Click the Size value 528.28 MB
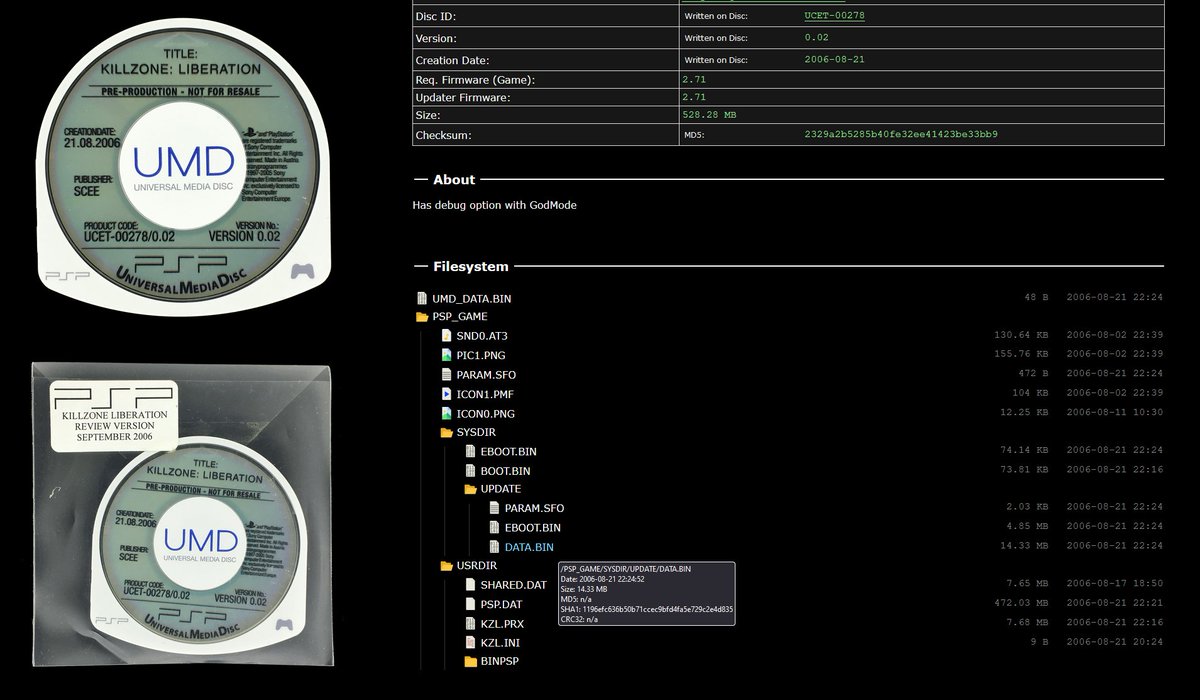1200x700 pixels. [x=709, y=116]
